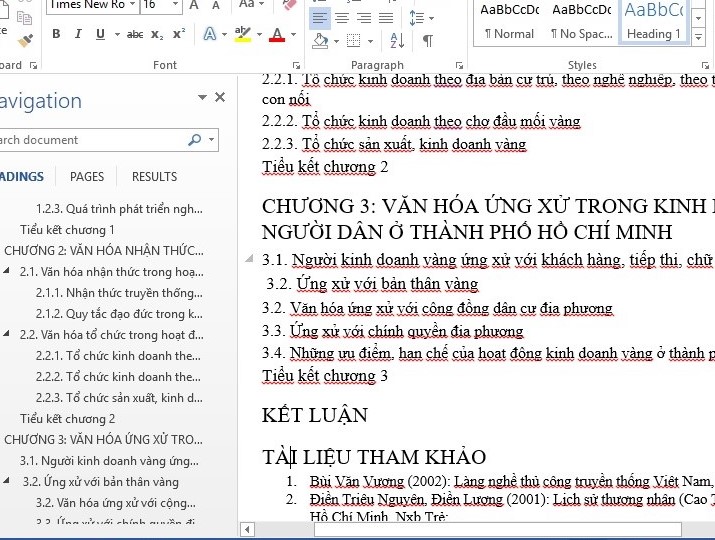Screen dimensions: 715x540
Task: Click the horizontal scrollbar thumb
Action: [498, 530]
